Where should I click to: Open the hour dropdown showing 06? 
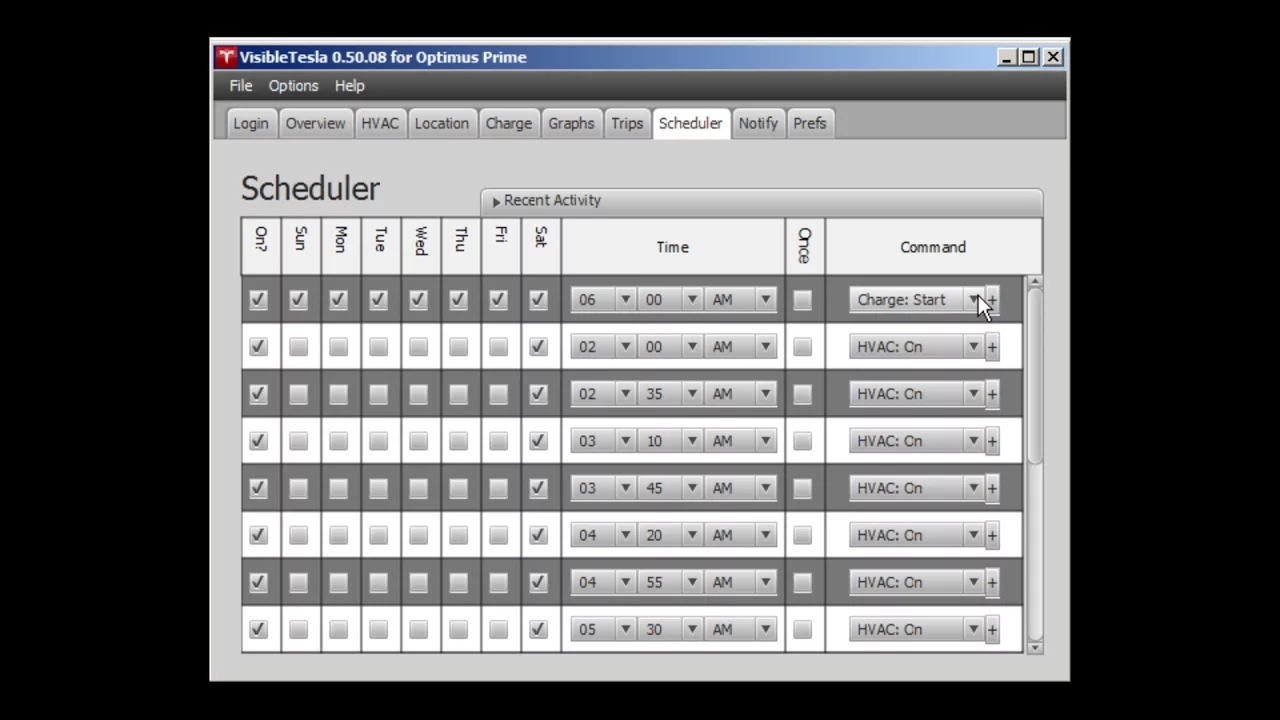603,300
